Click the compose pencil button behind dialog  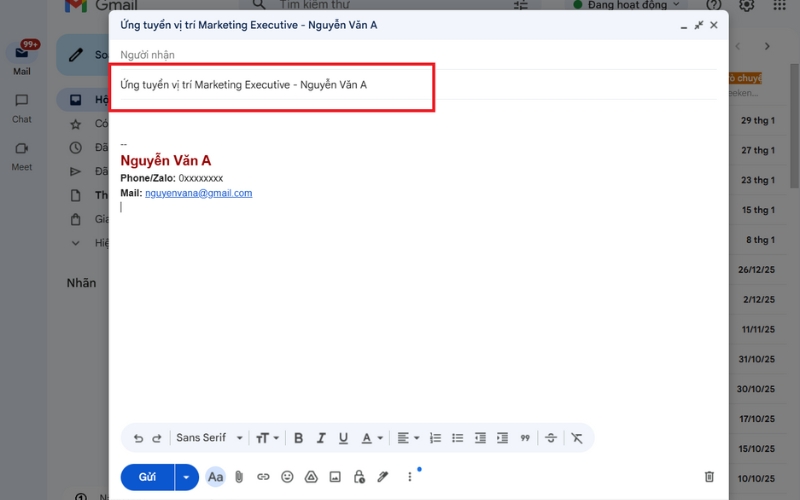click(x=83, y=55)
